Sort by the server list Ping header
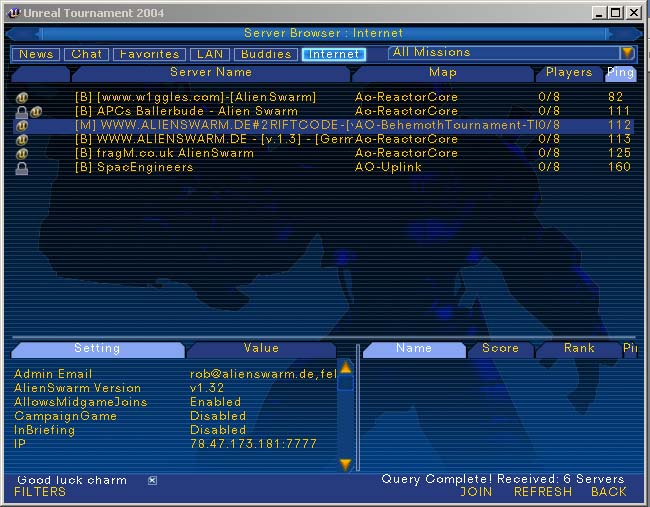Screen dimensions: 650x507 620,73
